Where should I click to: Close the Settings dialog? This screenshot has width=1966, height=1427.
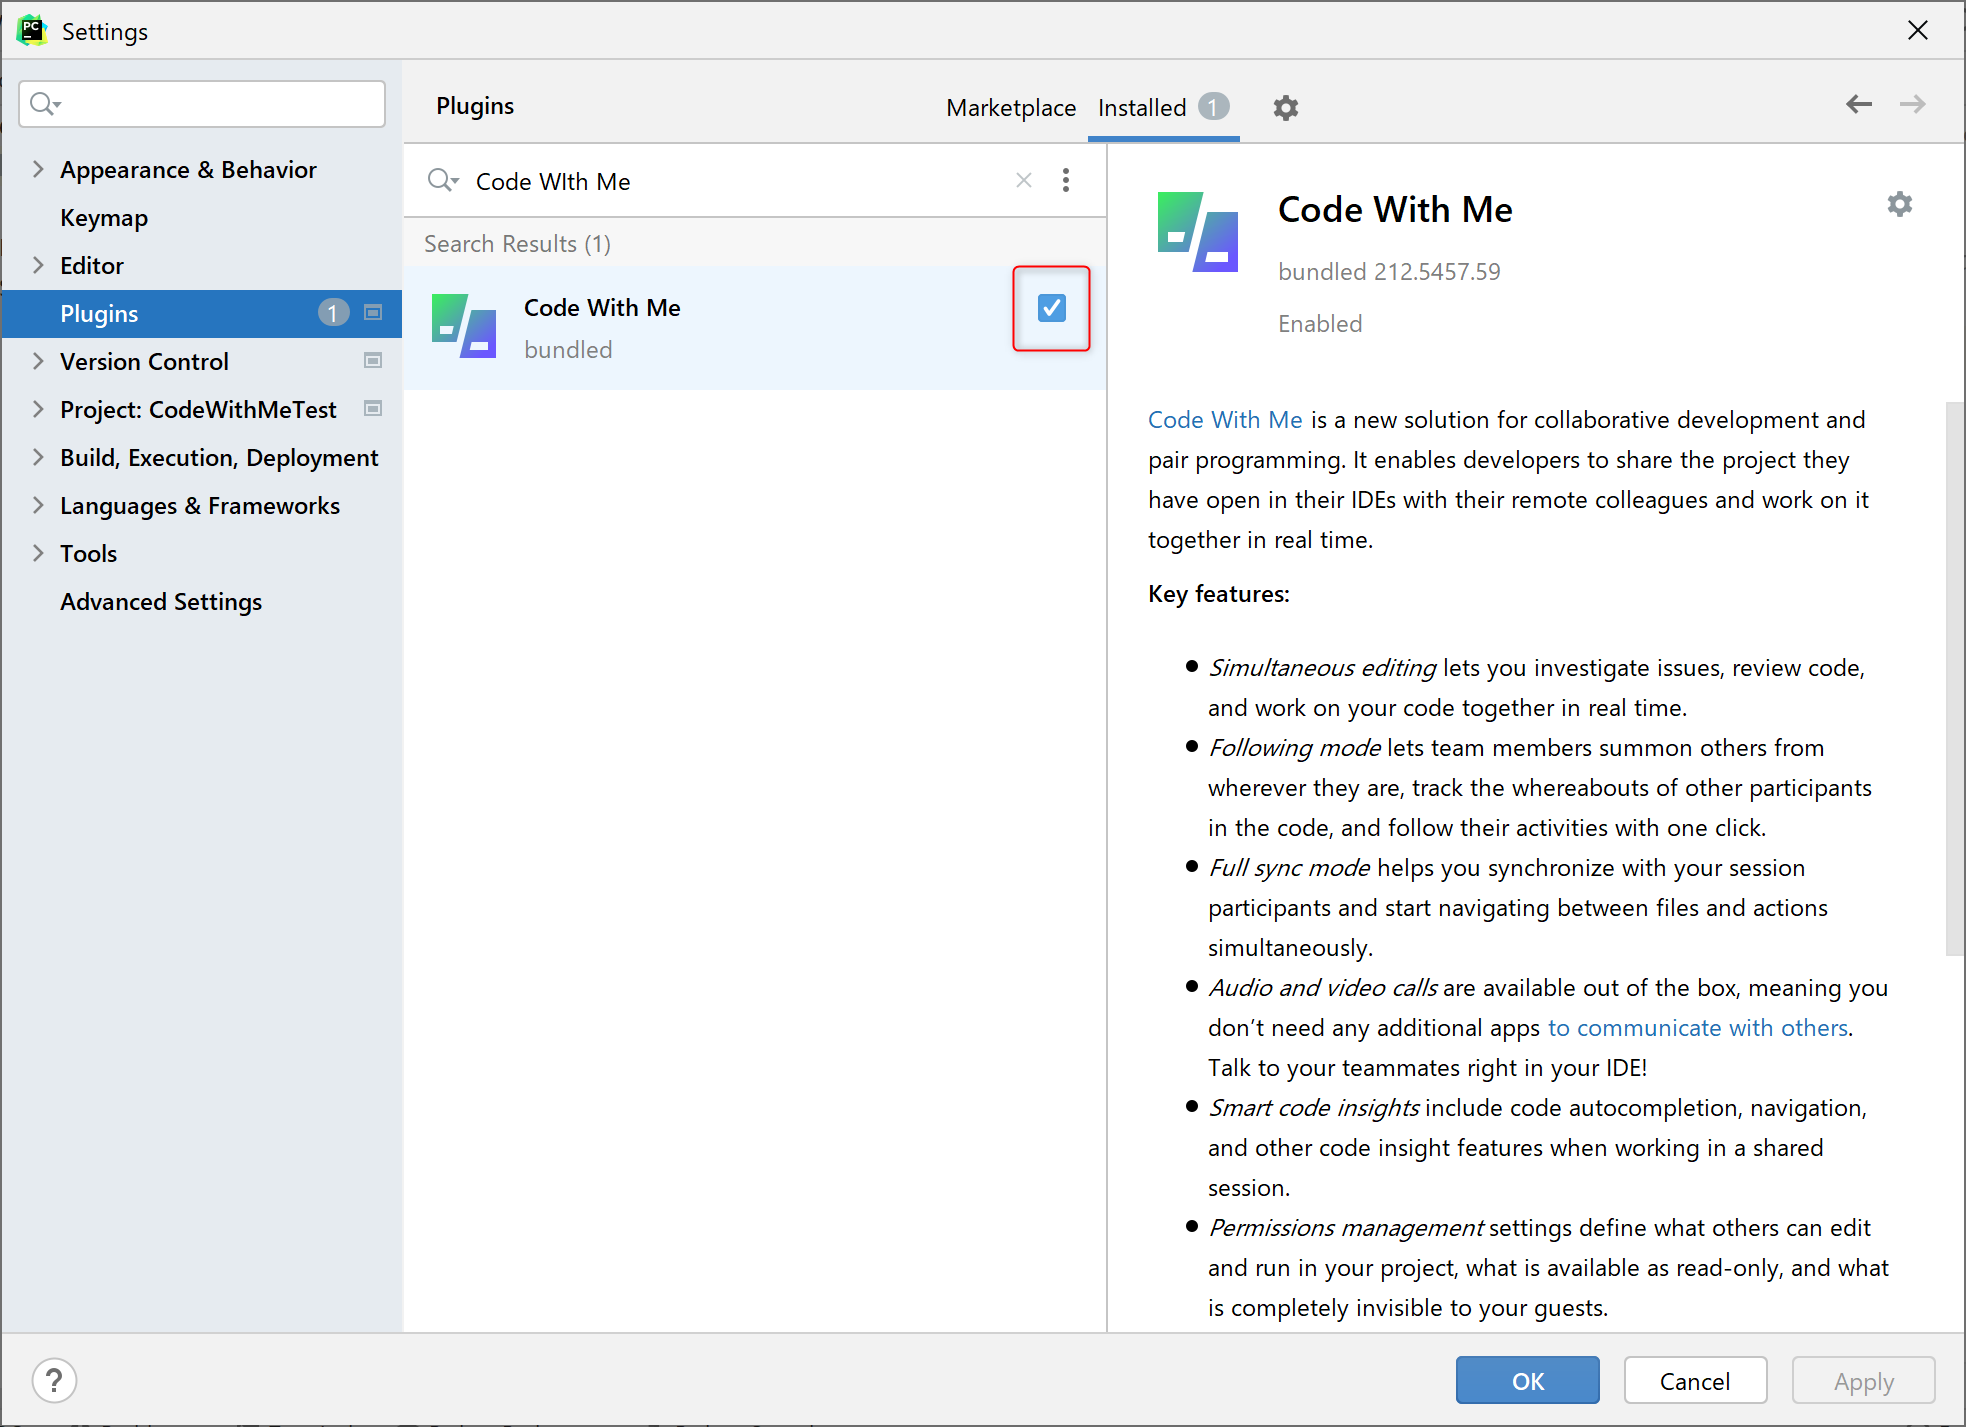[1917, 31]
